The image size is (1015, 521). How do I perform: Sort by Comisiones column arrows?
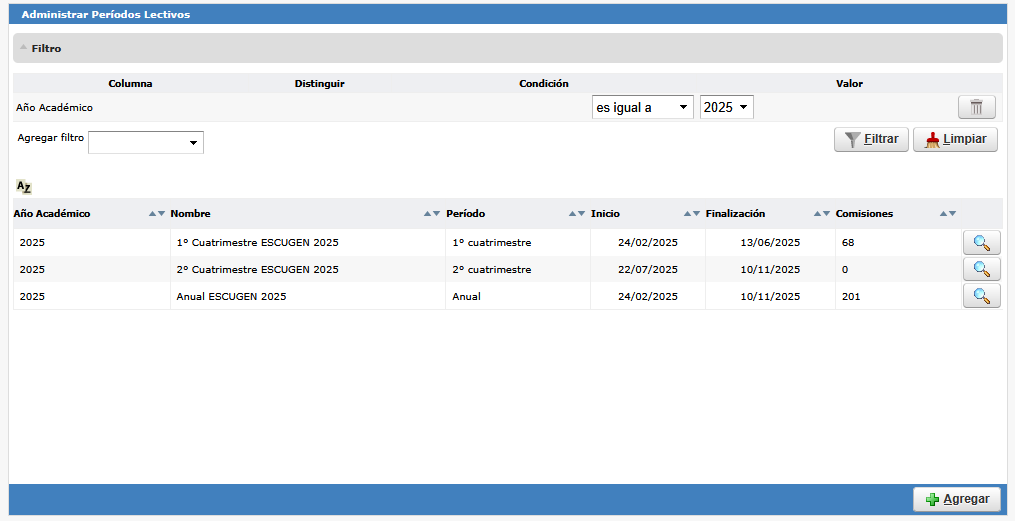tap(948, 214)
